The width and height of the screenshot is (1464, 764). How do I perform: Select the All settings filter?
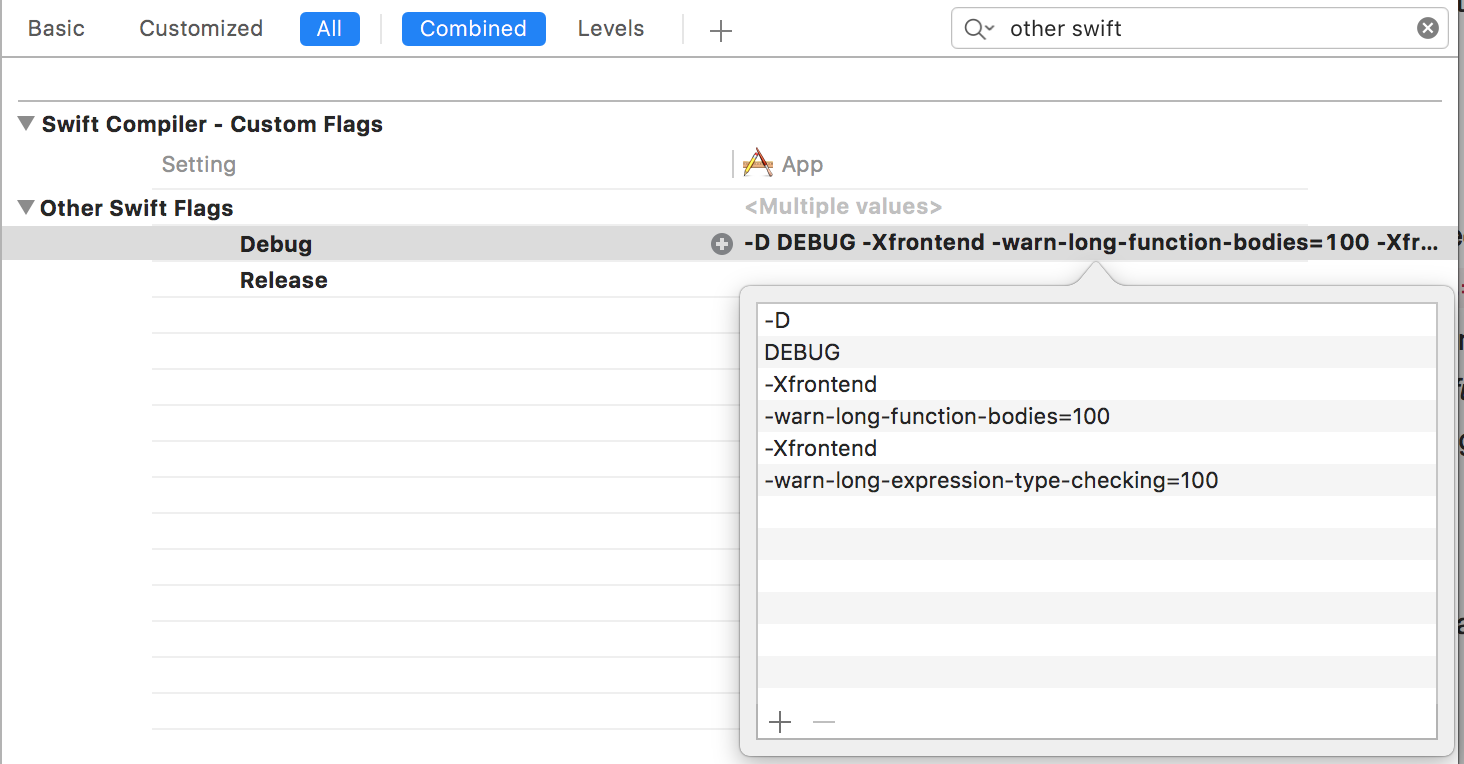[329, 29]
